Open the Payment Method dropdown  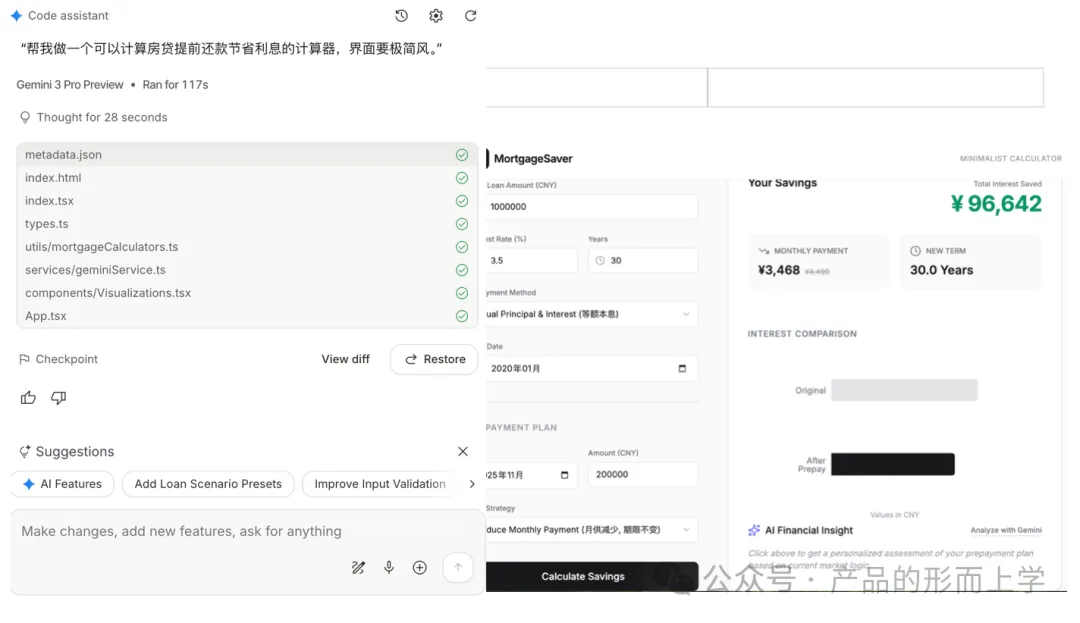coord(591,314)
